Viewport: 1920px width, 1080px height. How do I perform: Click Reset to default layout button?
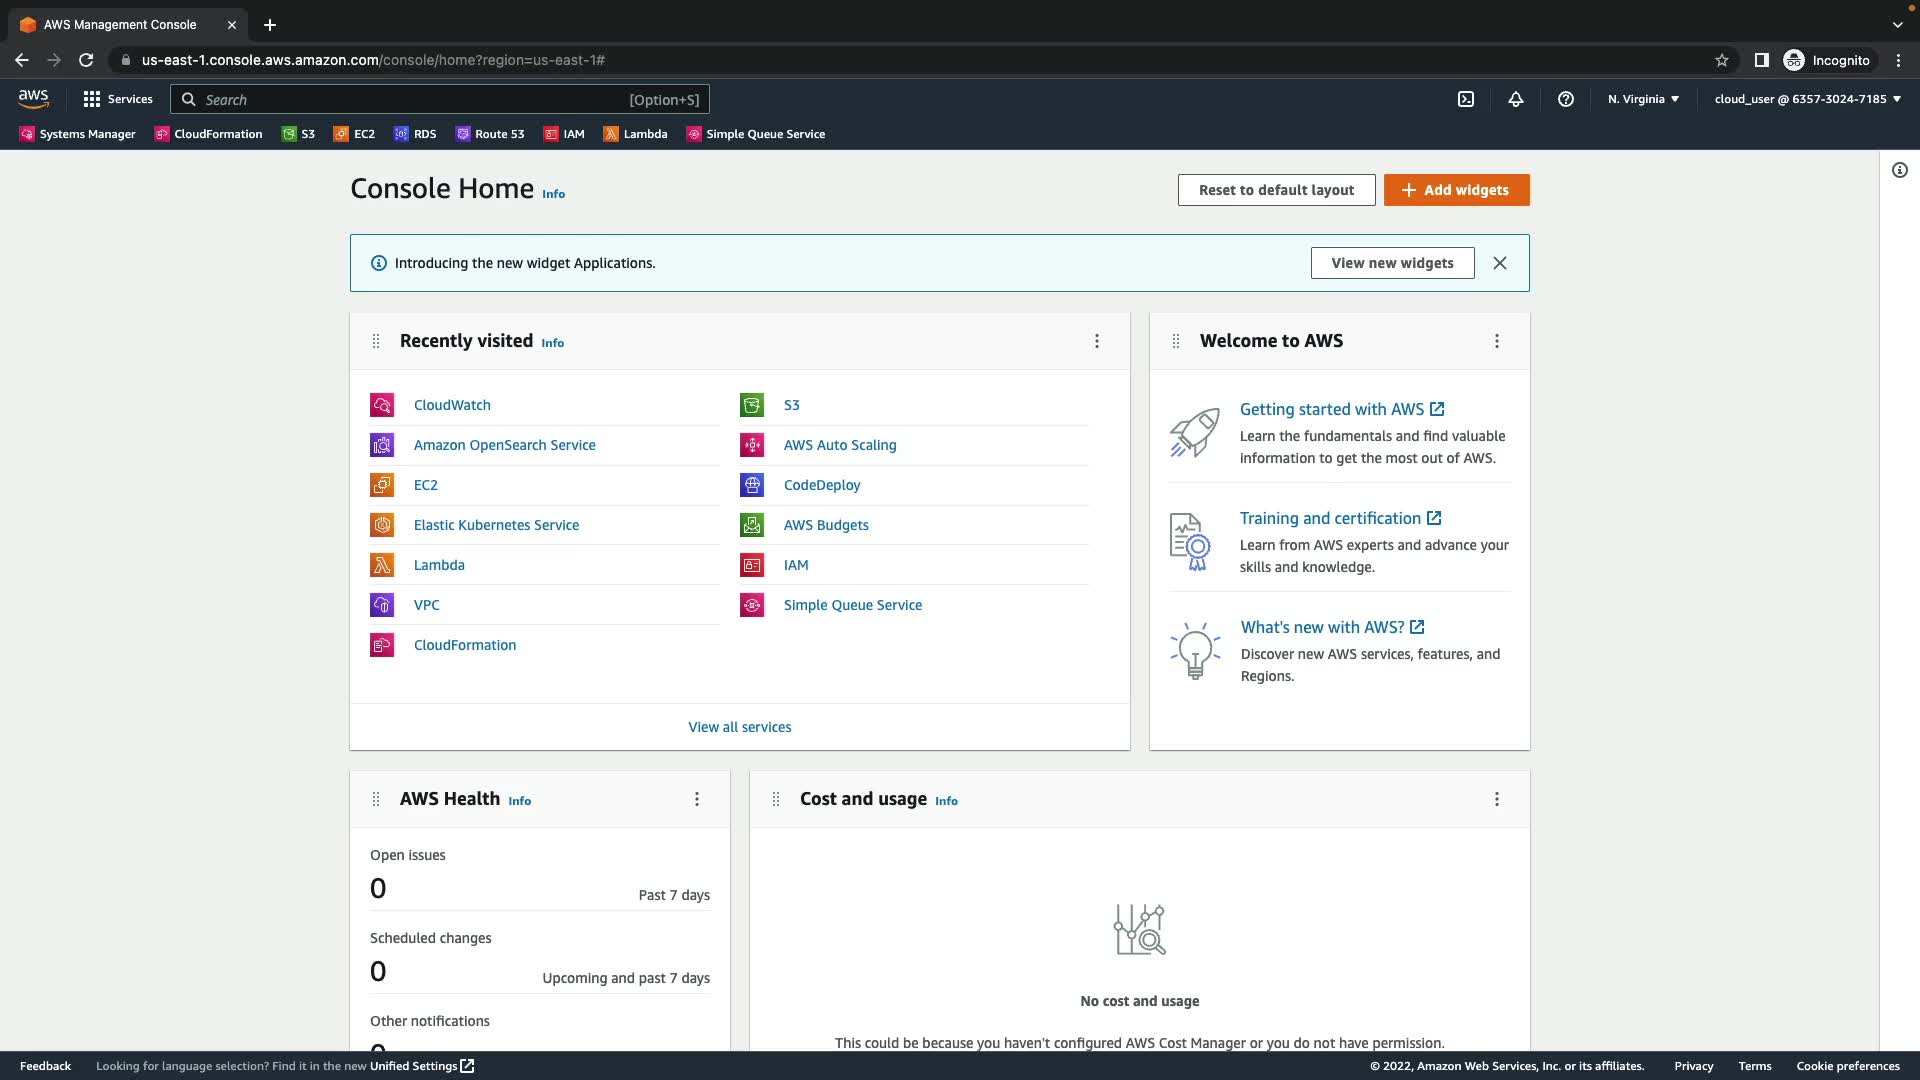pyautogui.click(x=1276, y=190)
